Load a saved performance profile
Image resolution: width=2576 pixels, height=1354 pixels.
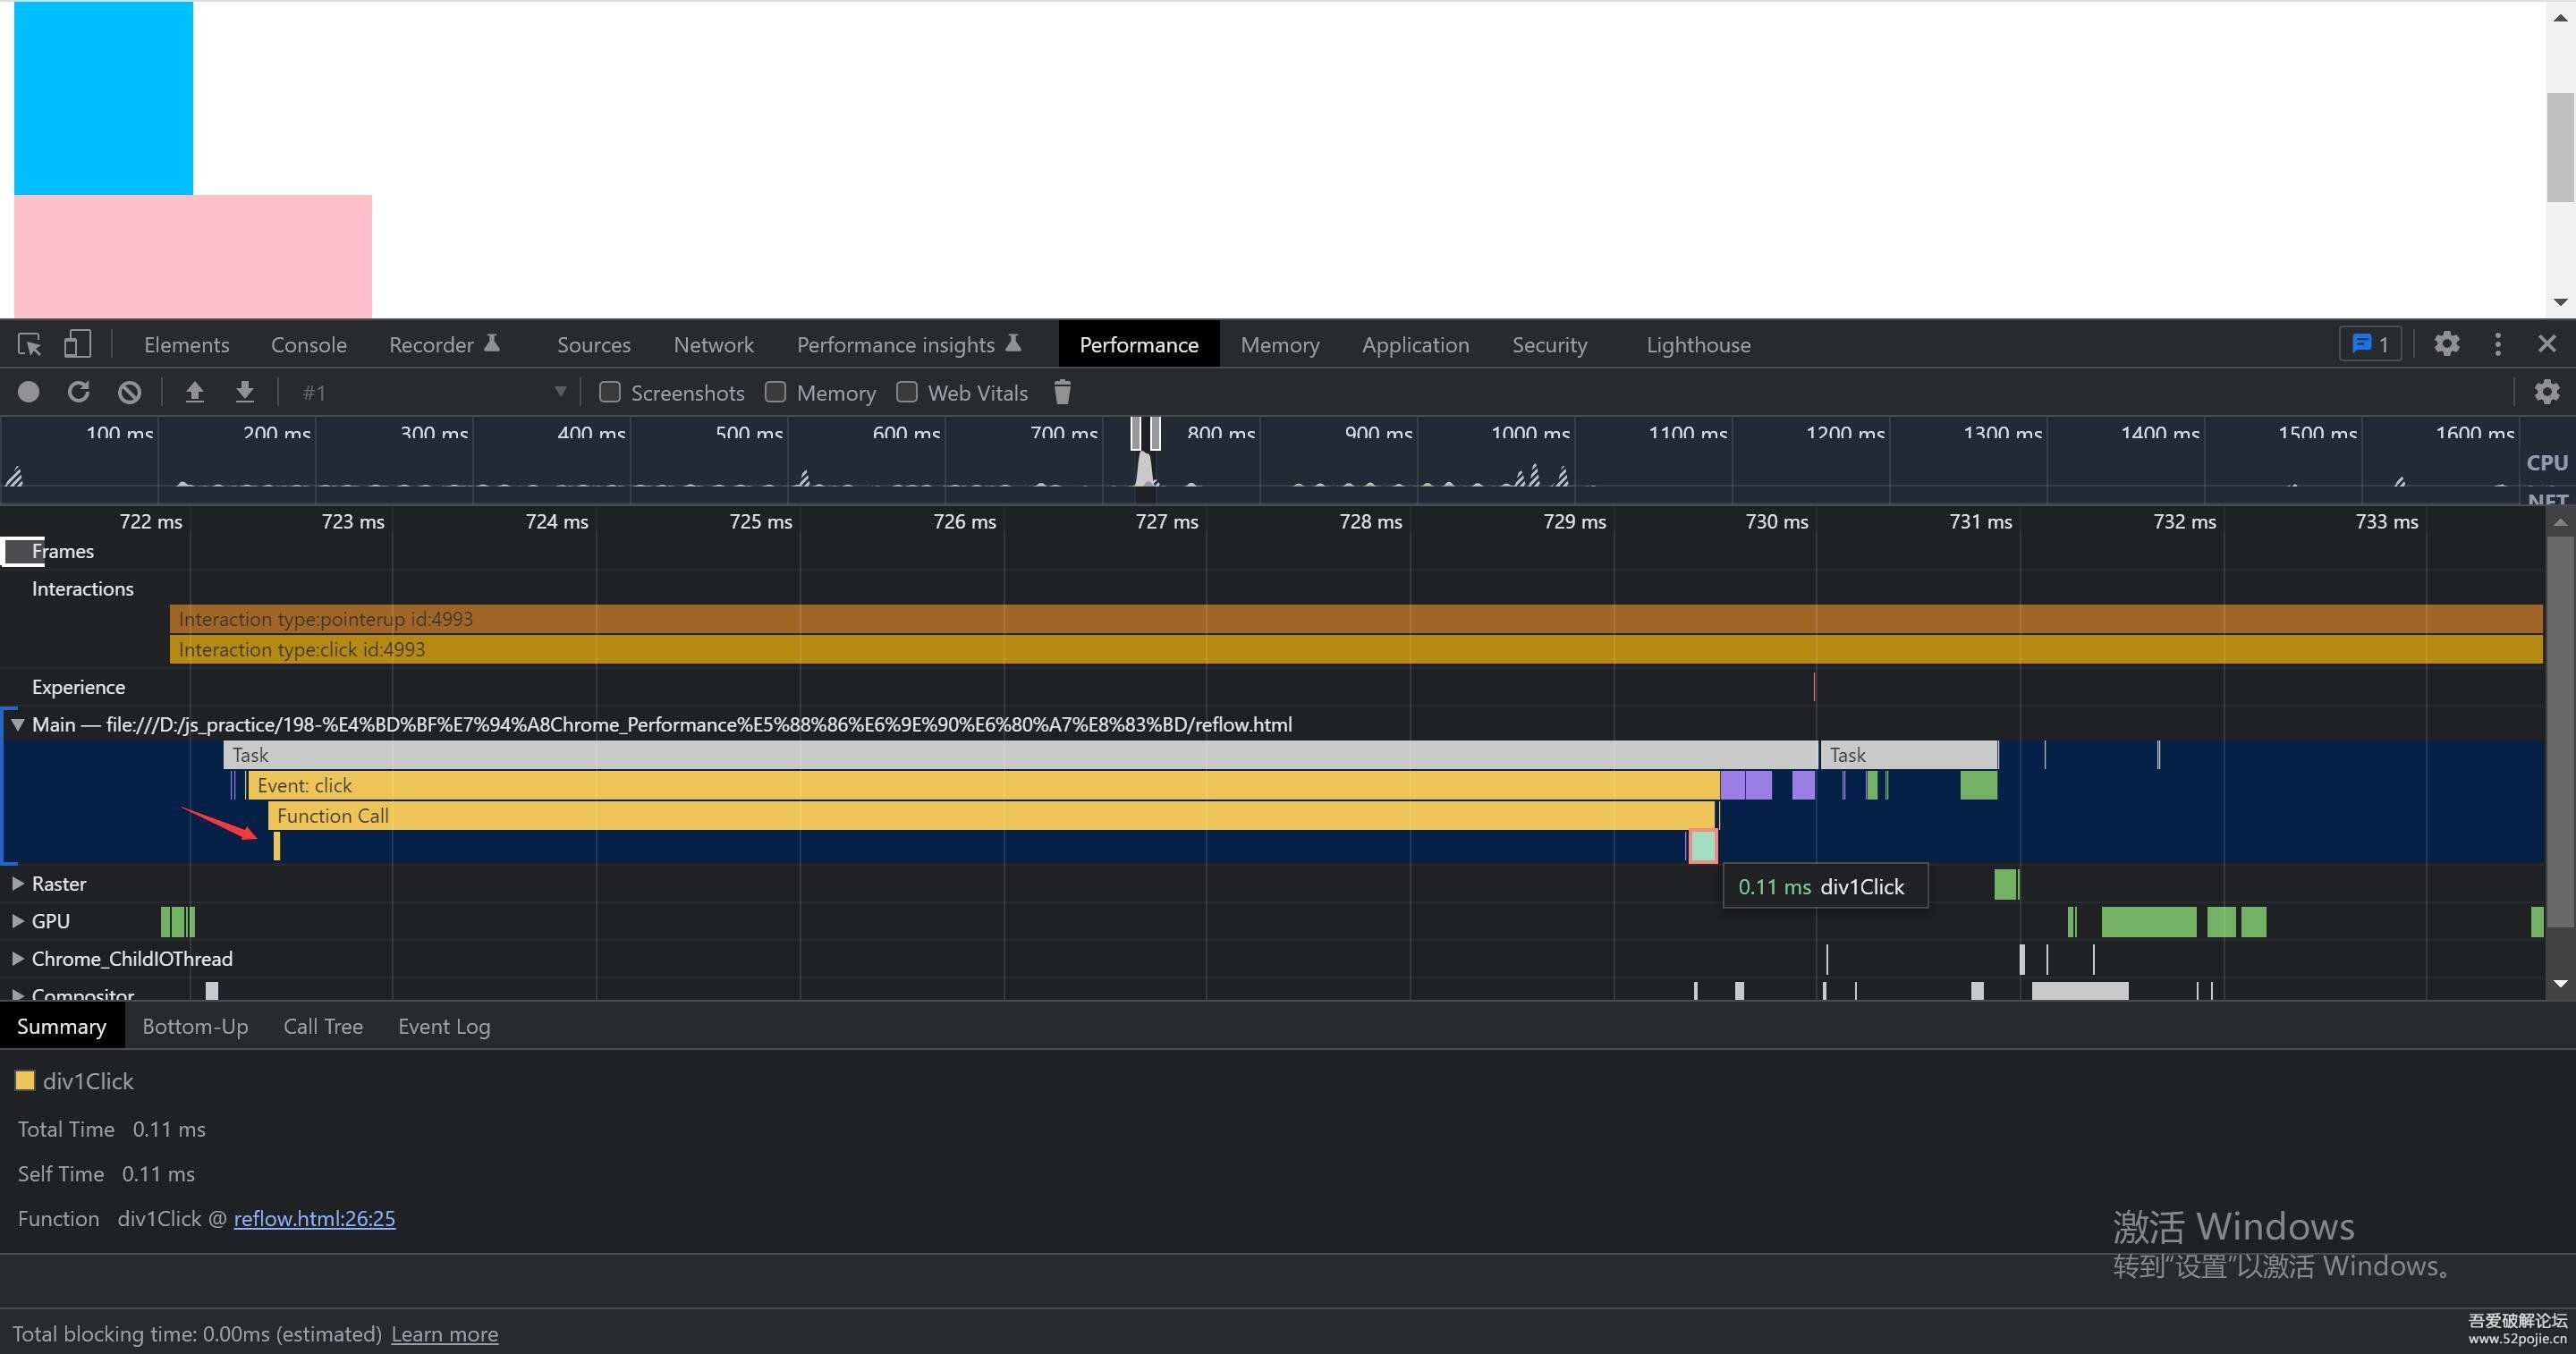coord(195,392)
